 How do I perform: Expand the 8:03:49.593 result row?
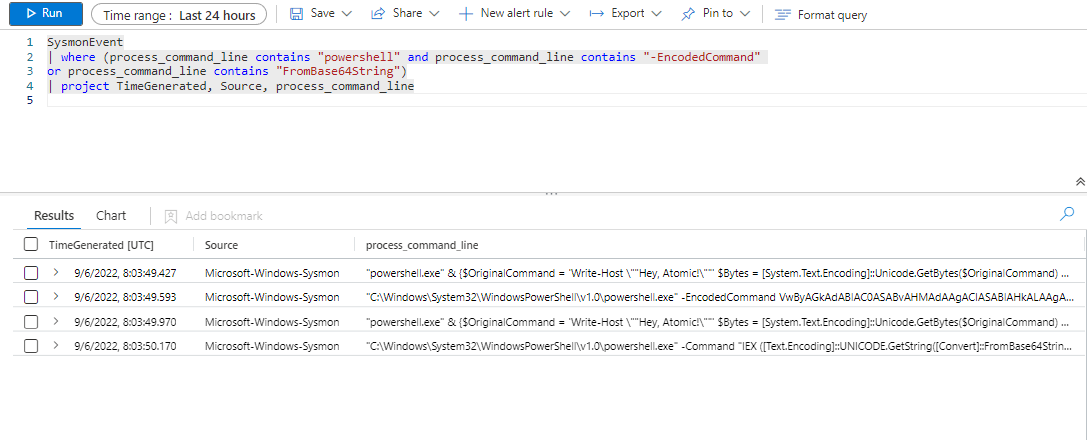point(56,297)
